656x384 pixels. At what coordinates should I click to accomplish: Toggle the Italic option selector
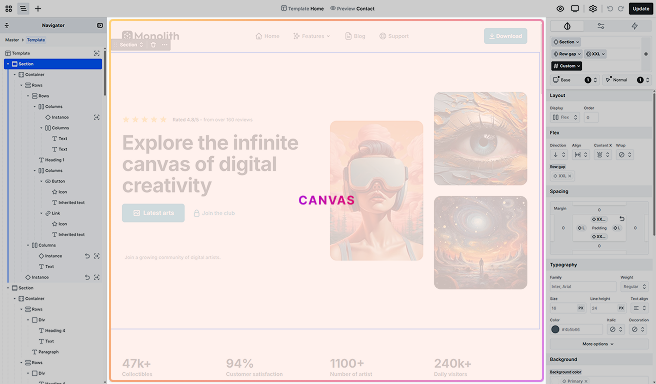point(615,330)
